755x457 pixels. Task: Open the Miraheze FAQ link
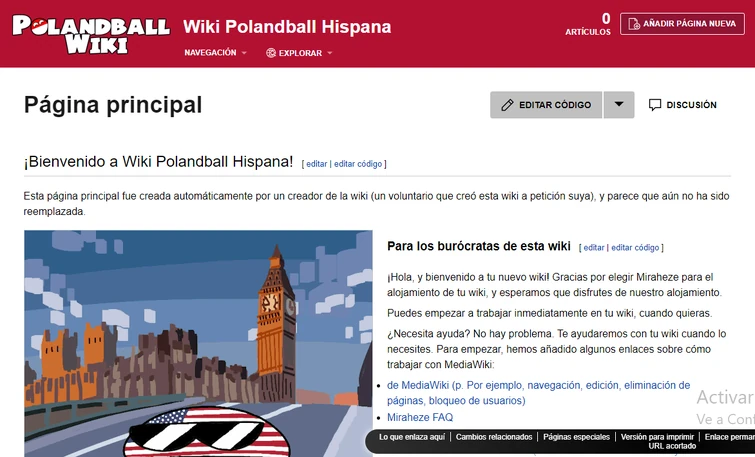pyautogui.click(x=420, y=418)
